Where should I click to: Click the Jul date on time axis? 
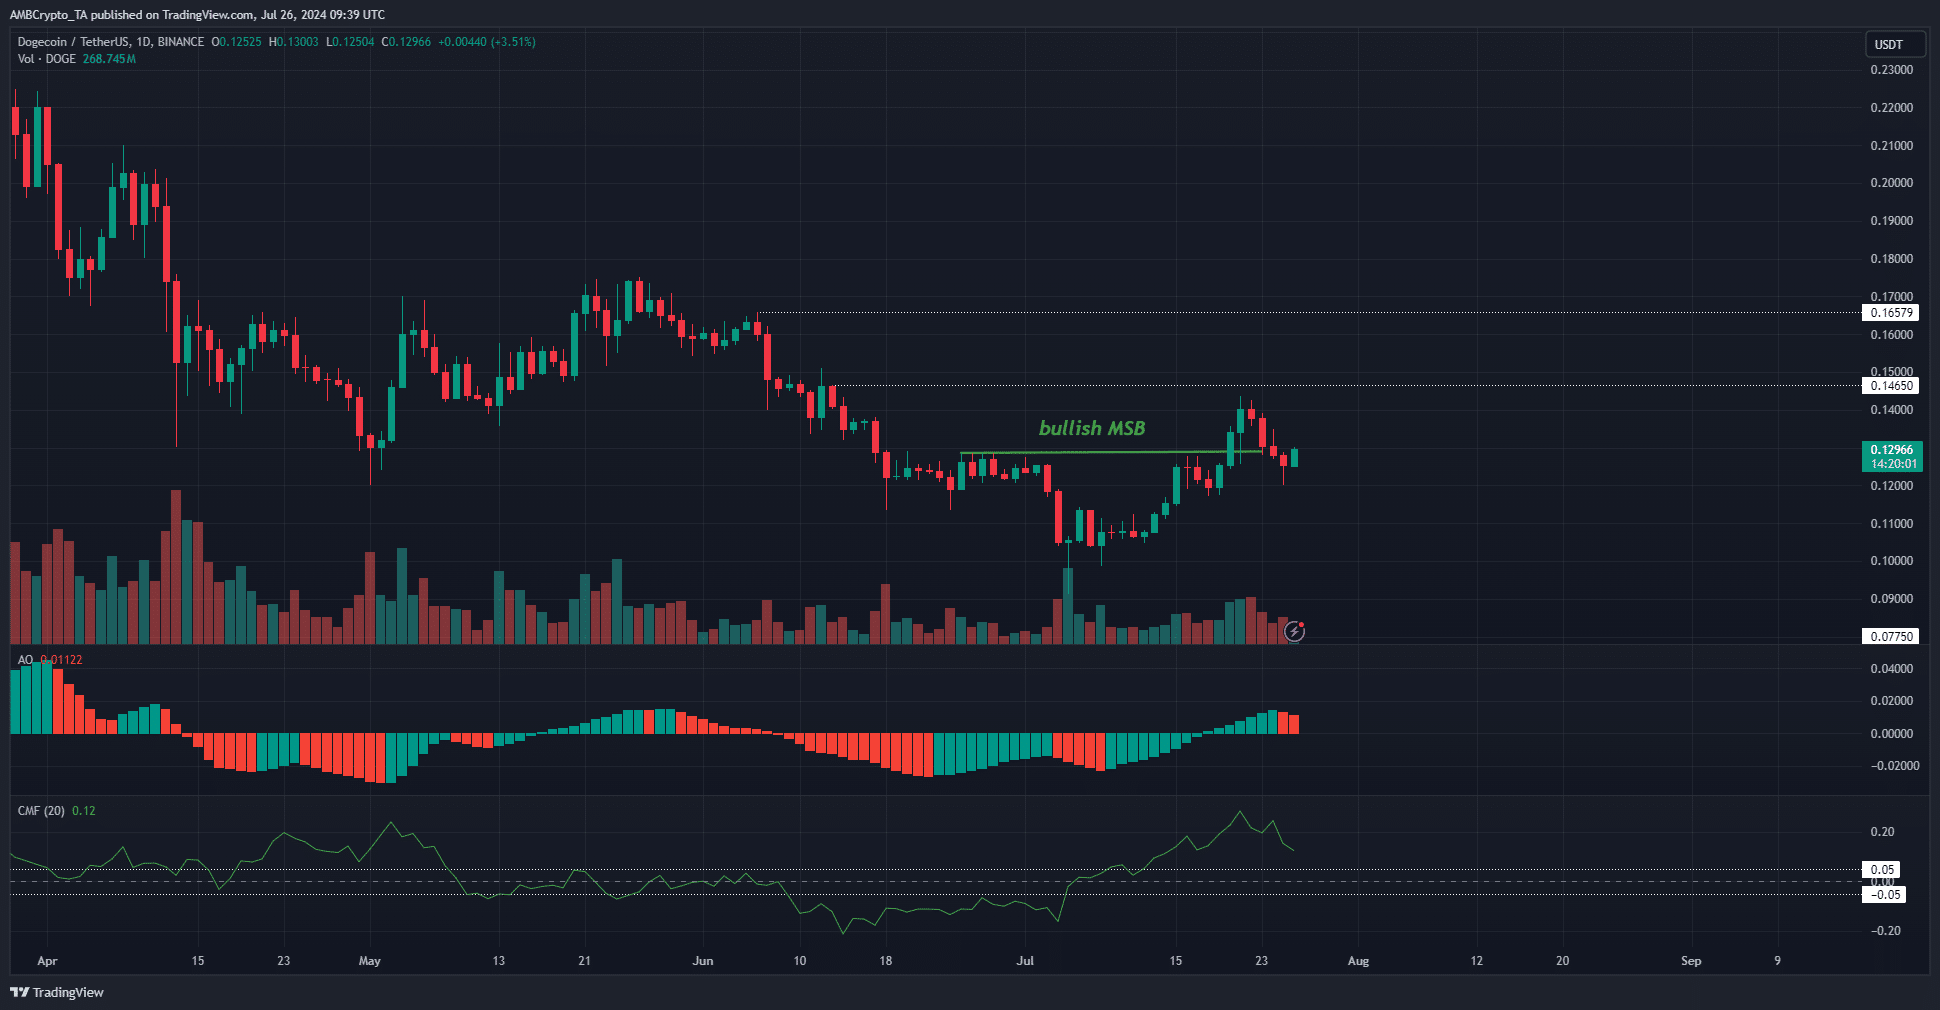coord(1025,961)
